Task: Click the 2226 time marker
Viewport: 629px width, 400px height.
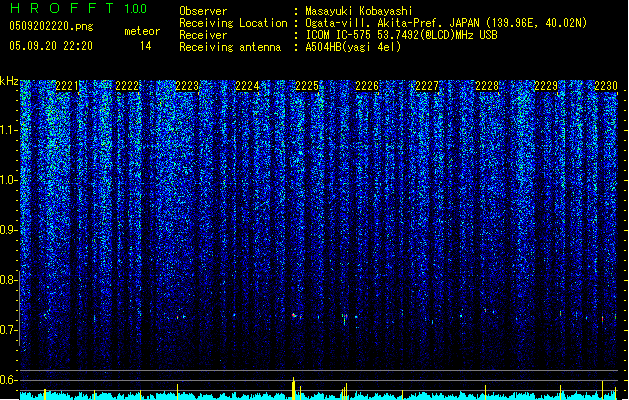Action: point(367,86)
